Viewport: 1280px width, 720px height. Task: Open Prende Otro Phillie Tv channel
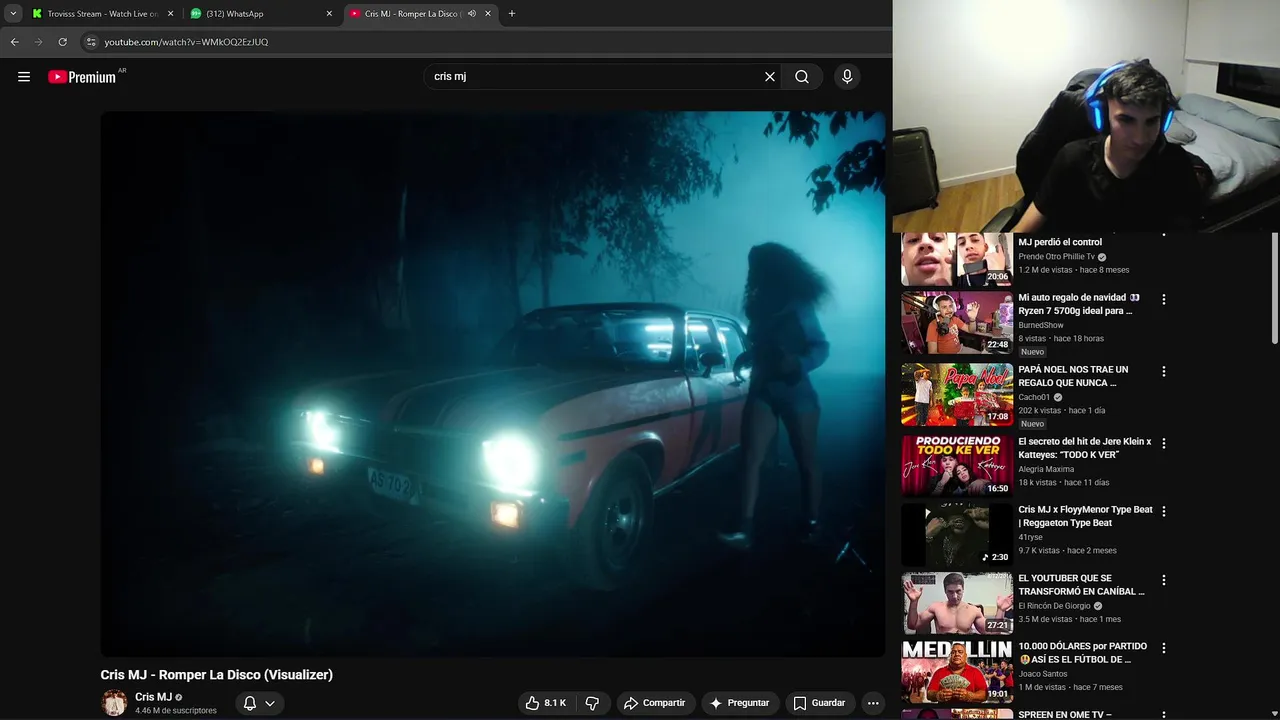tap(1056, 257)
